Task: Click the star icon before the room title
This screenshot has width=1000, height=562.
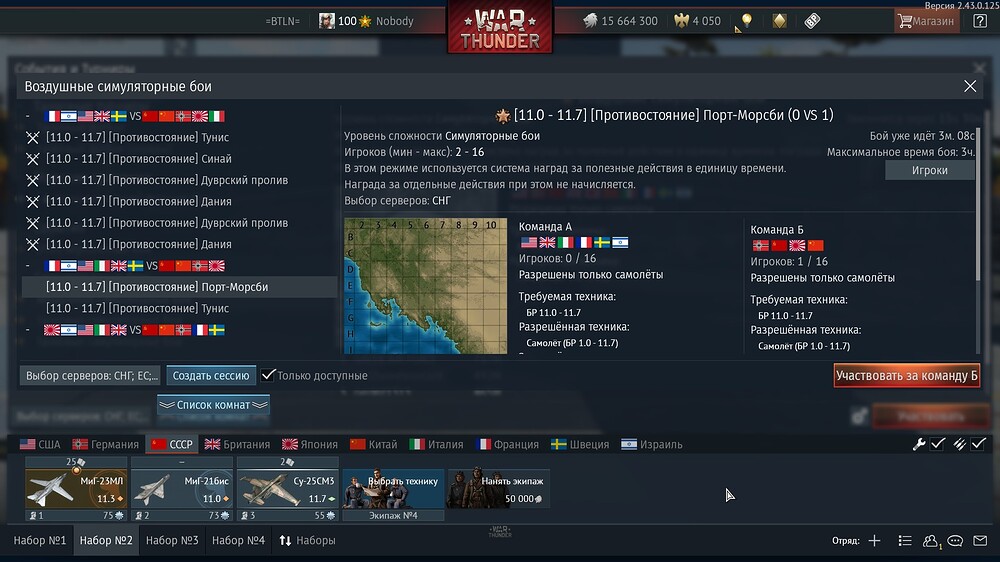Action: pos(503,115)
